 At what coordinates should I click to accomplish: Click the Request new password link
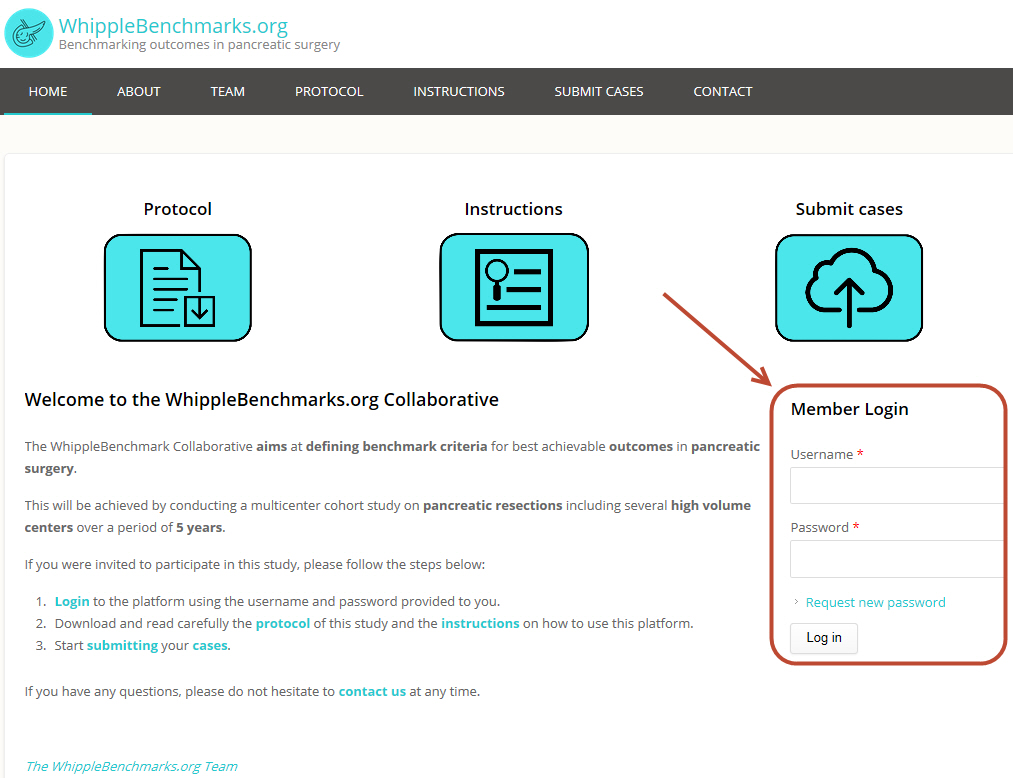click(x=875, y=602)
